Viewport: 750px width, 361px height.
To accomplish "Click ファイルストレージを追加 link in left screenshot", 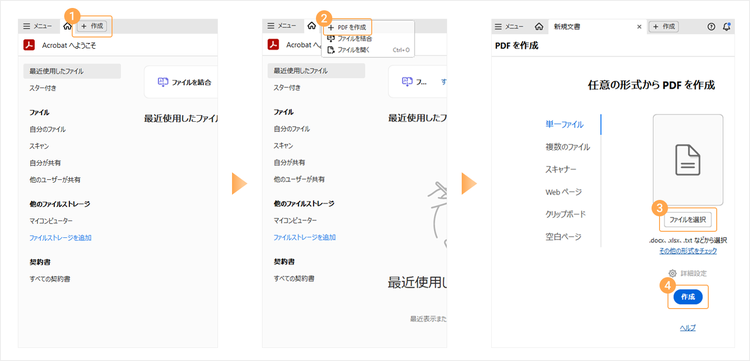I will pos(60,238).
